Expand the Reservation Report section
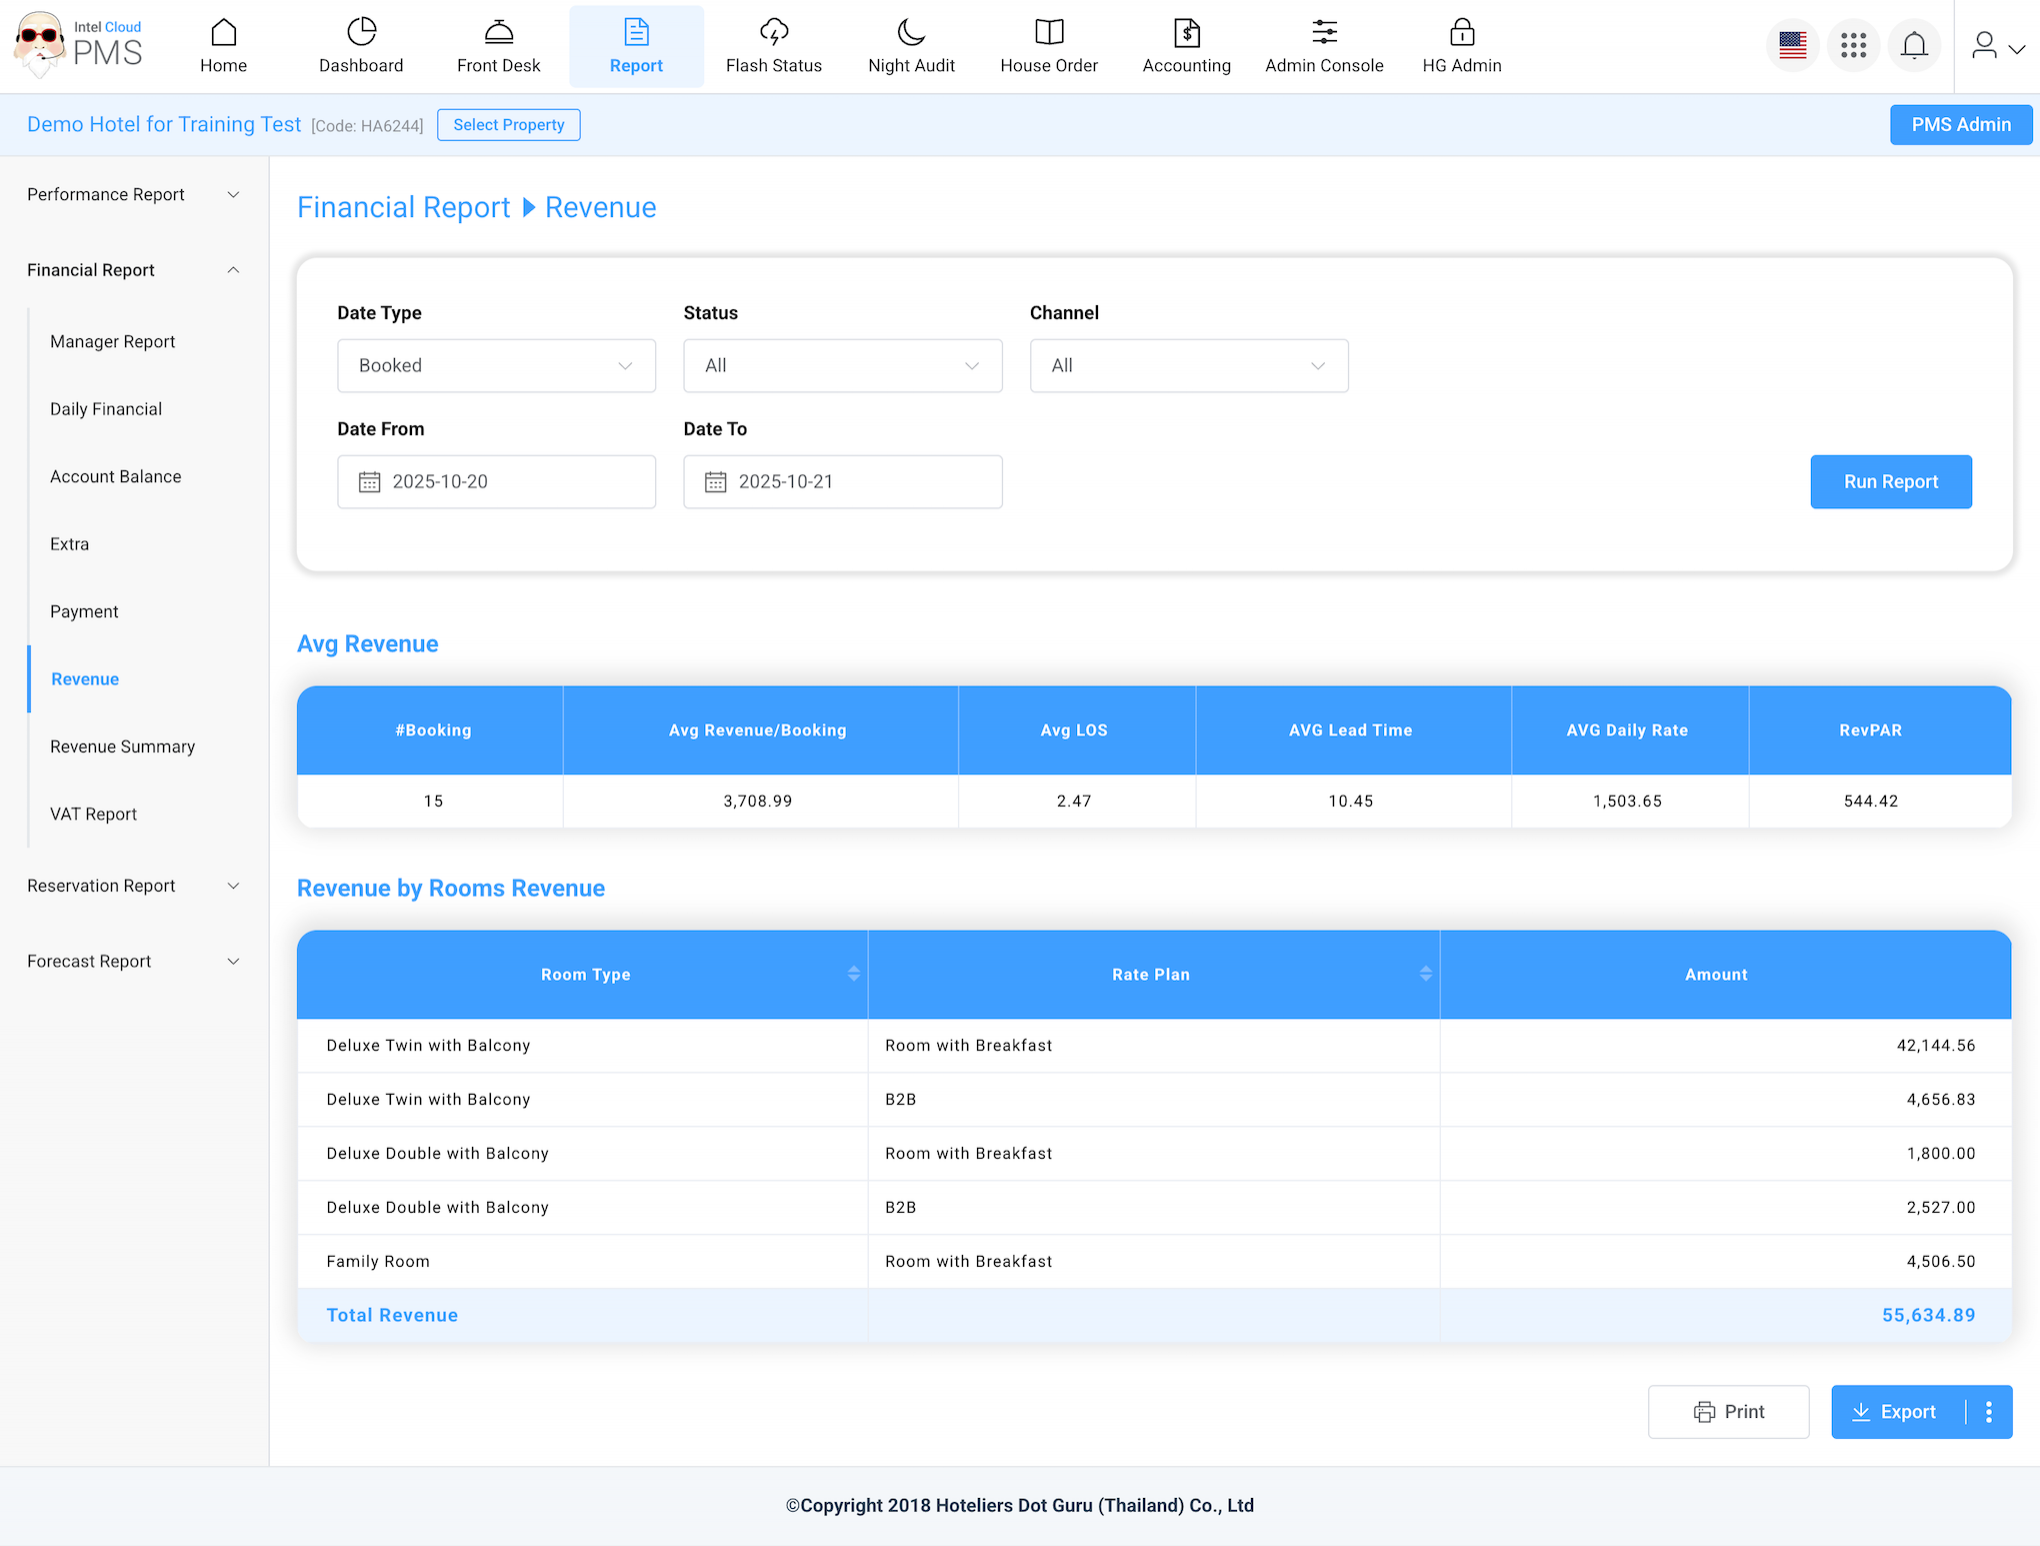2040x1546 pixels. coord(133,886)
